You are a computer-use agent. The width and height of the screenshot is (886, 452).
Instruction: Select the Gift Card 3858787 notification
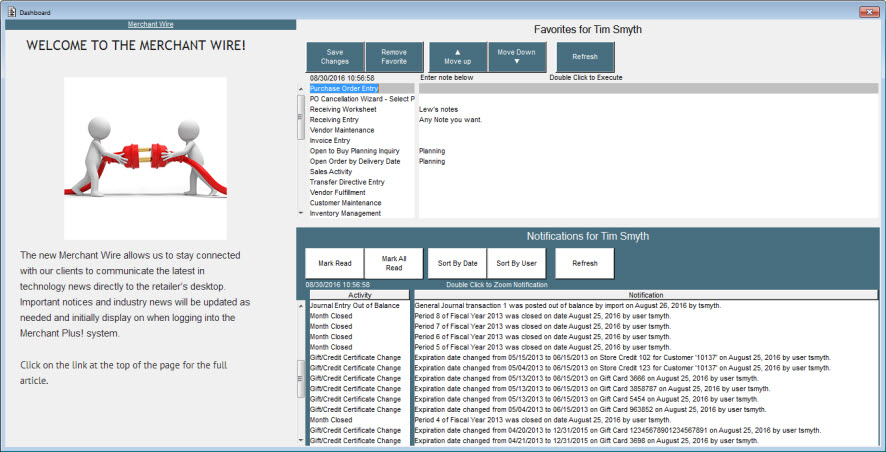coord(592,389)
